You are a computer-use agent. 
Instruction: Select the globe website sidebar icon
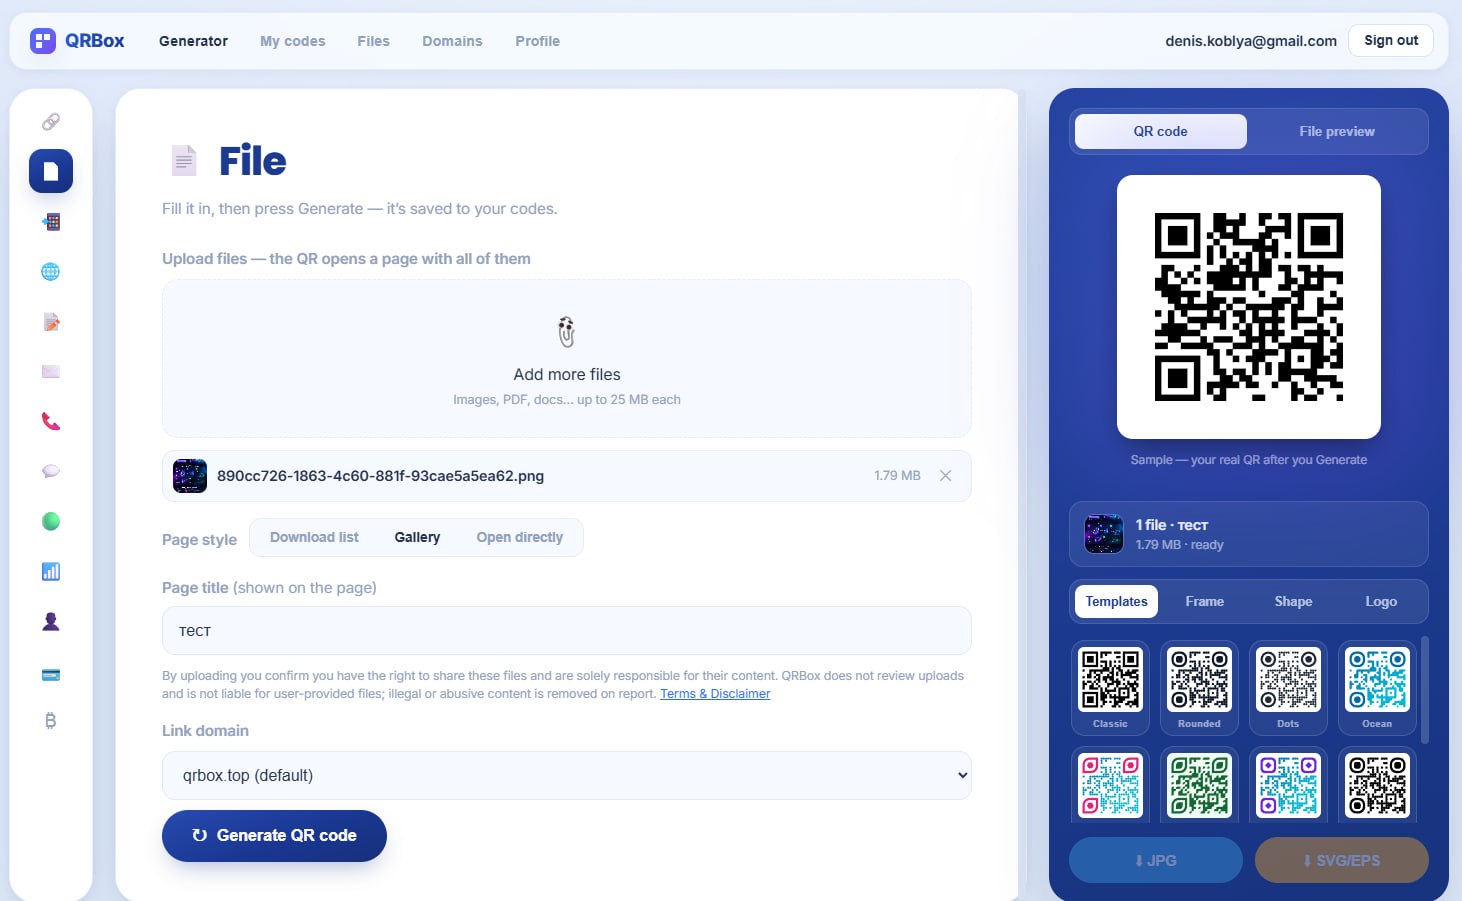point(51,272)
